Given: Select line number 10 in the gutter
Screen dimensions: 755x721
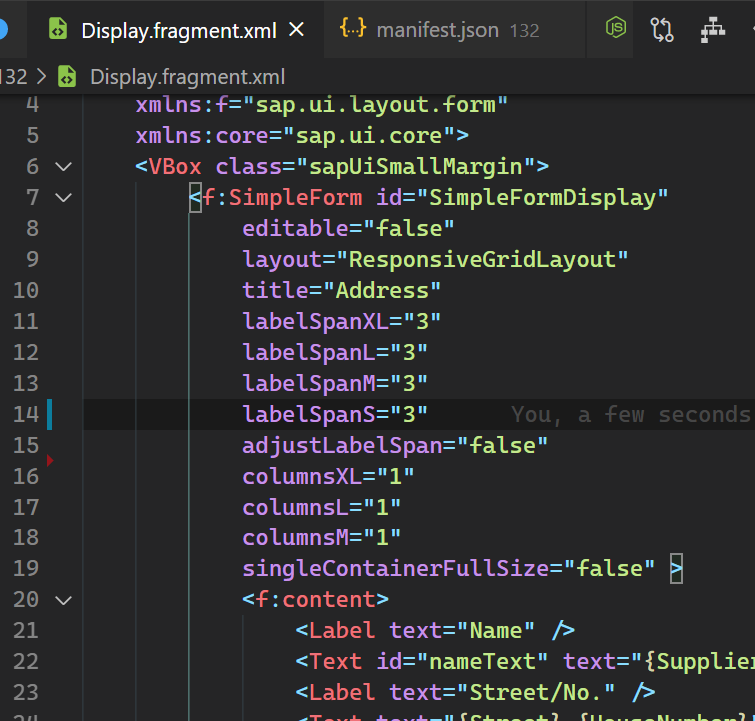Looking at the screenshot, I should 26,290.
